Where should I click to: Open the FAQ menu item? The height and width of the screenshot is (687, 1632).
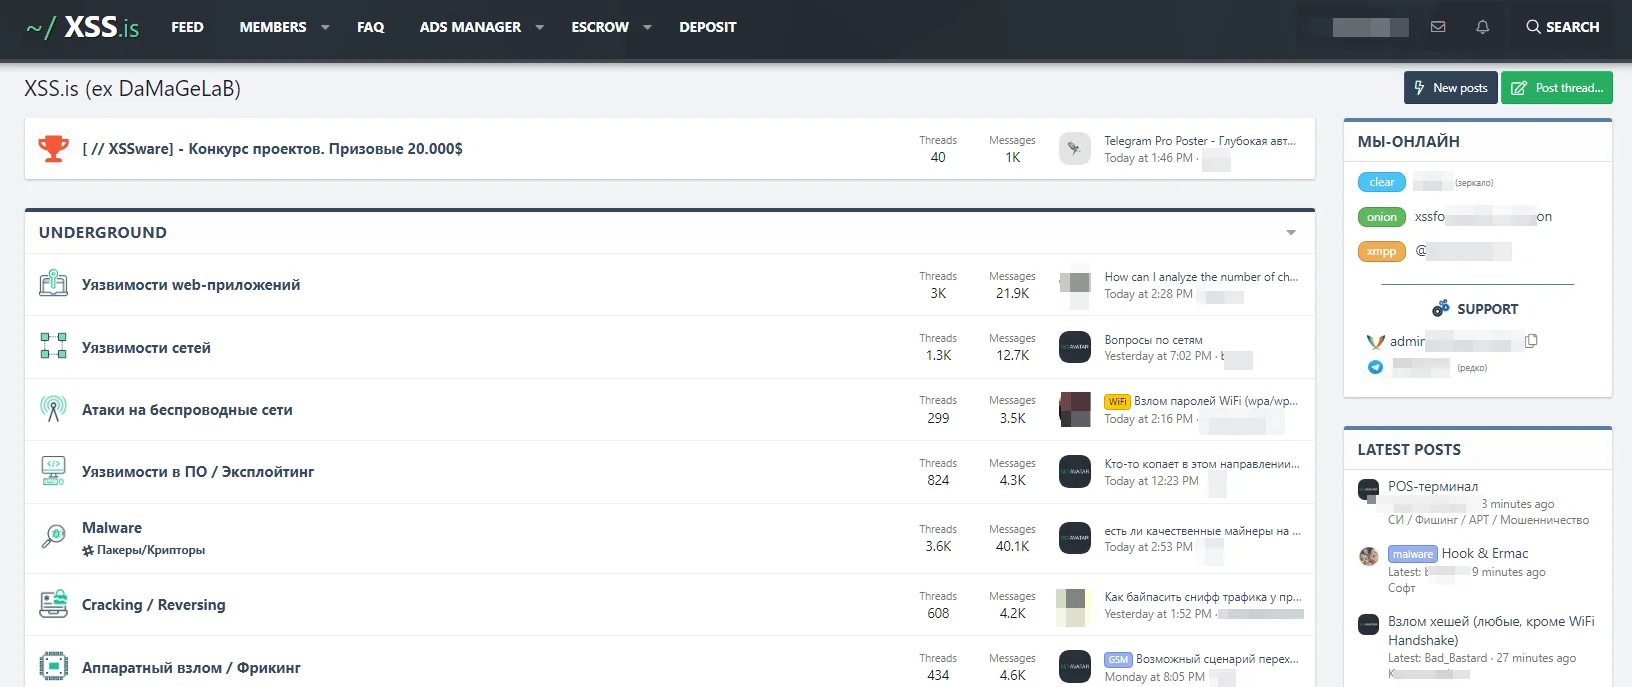tap(370, 27)
